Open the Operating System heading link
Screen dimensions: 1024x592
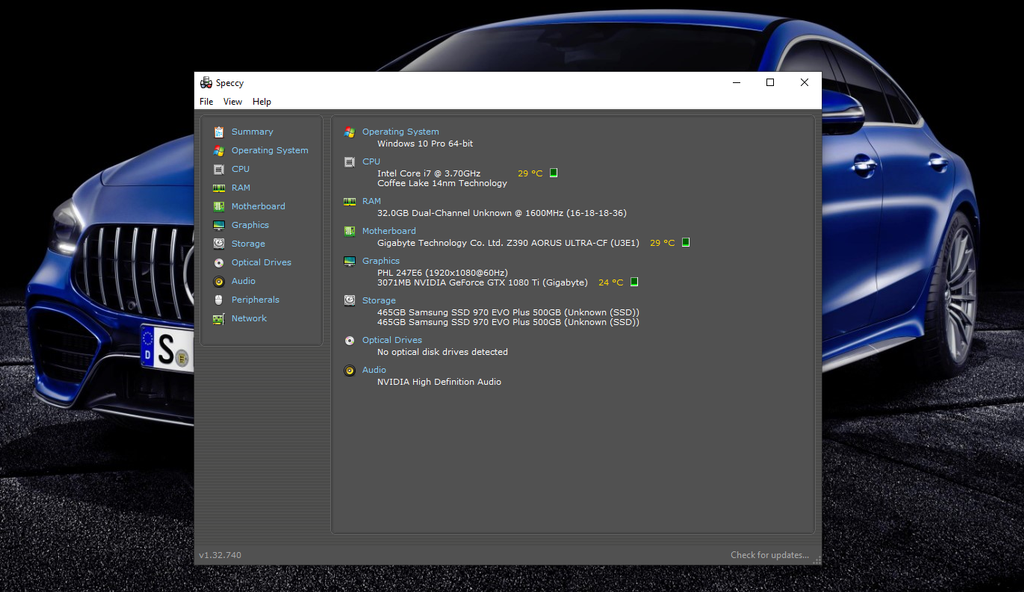(x=400, y=132)
